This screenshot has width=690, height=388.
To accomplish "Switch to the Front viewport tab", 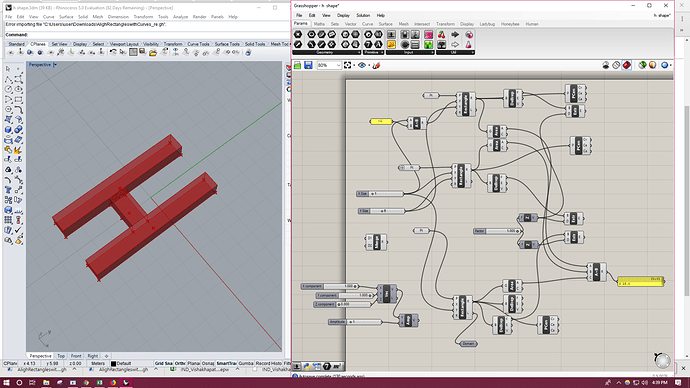I will (x=76, y=356).
